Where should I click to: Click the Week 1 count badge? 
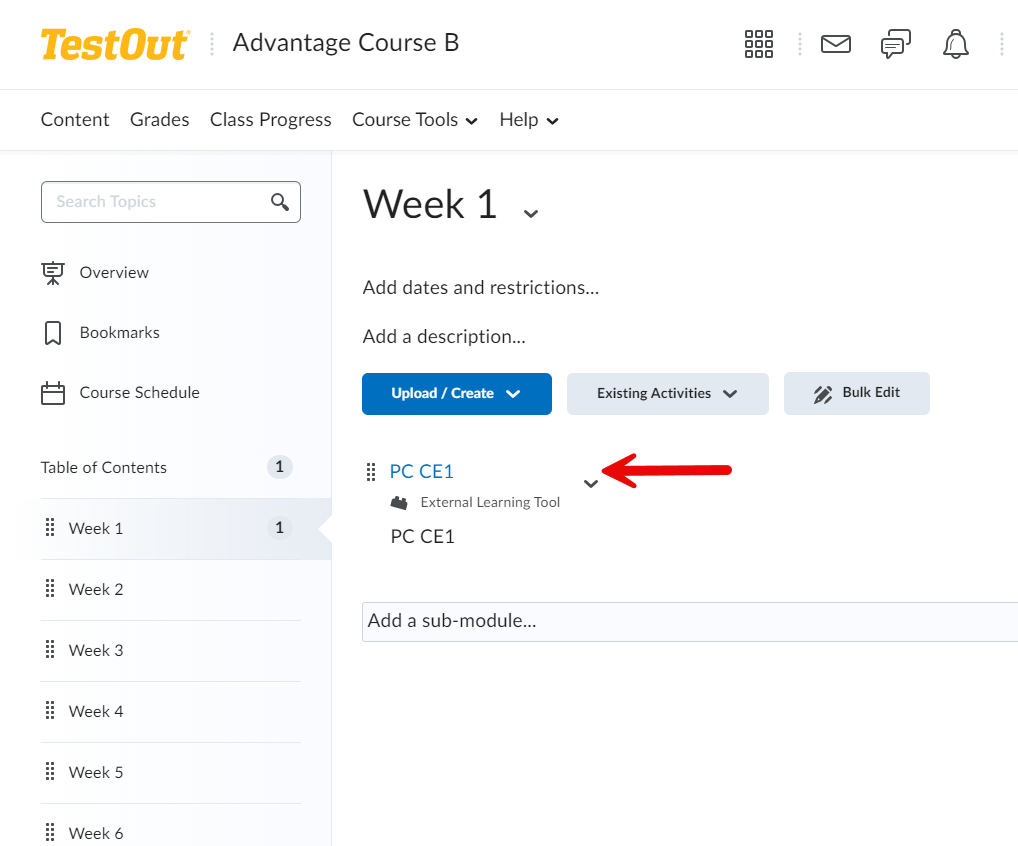[280, 528]
